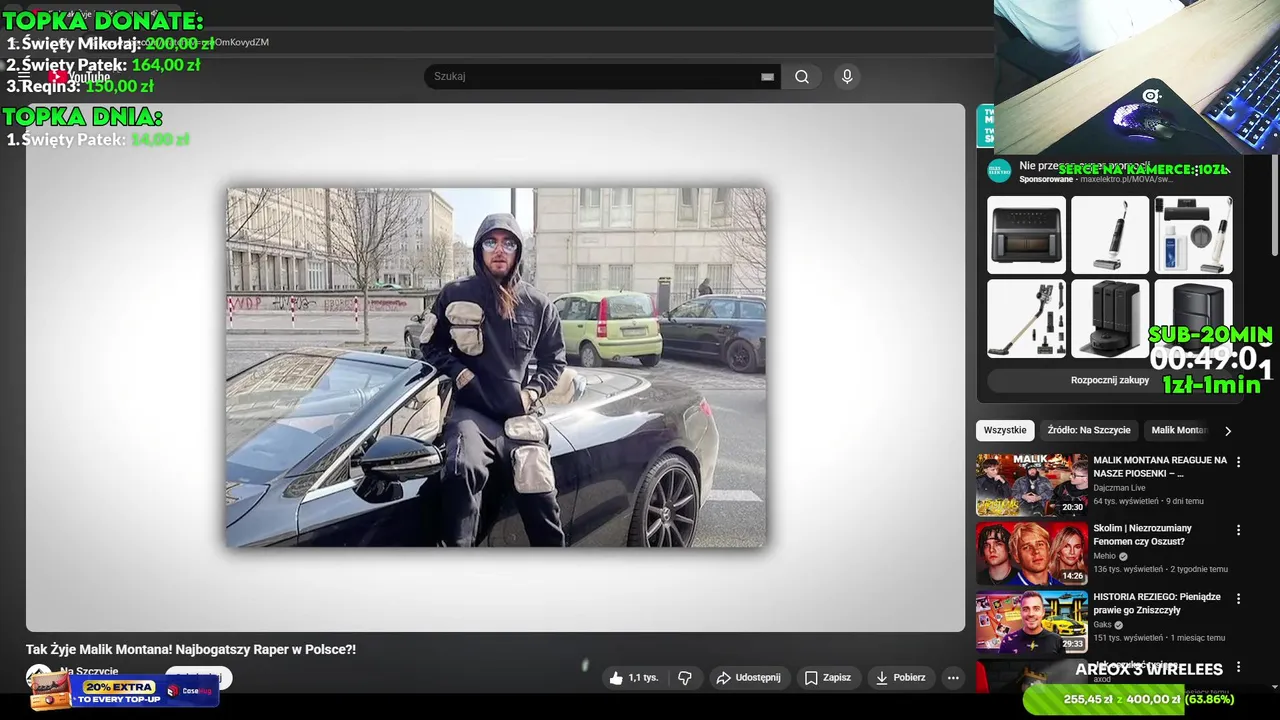The width and height of the screenshot is (1280, 720).
Task: Click HISTORIA REZIEGO video title
Action: pyautogui.click(x=1157, y=603)
